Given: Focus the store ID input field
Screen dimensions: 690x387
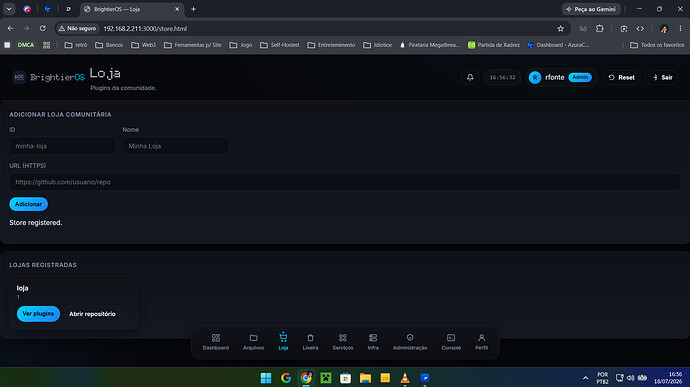Looking at the screenshot, I should [x=62, y=146].
